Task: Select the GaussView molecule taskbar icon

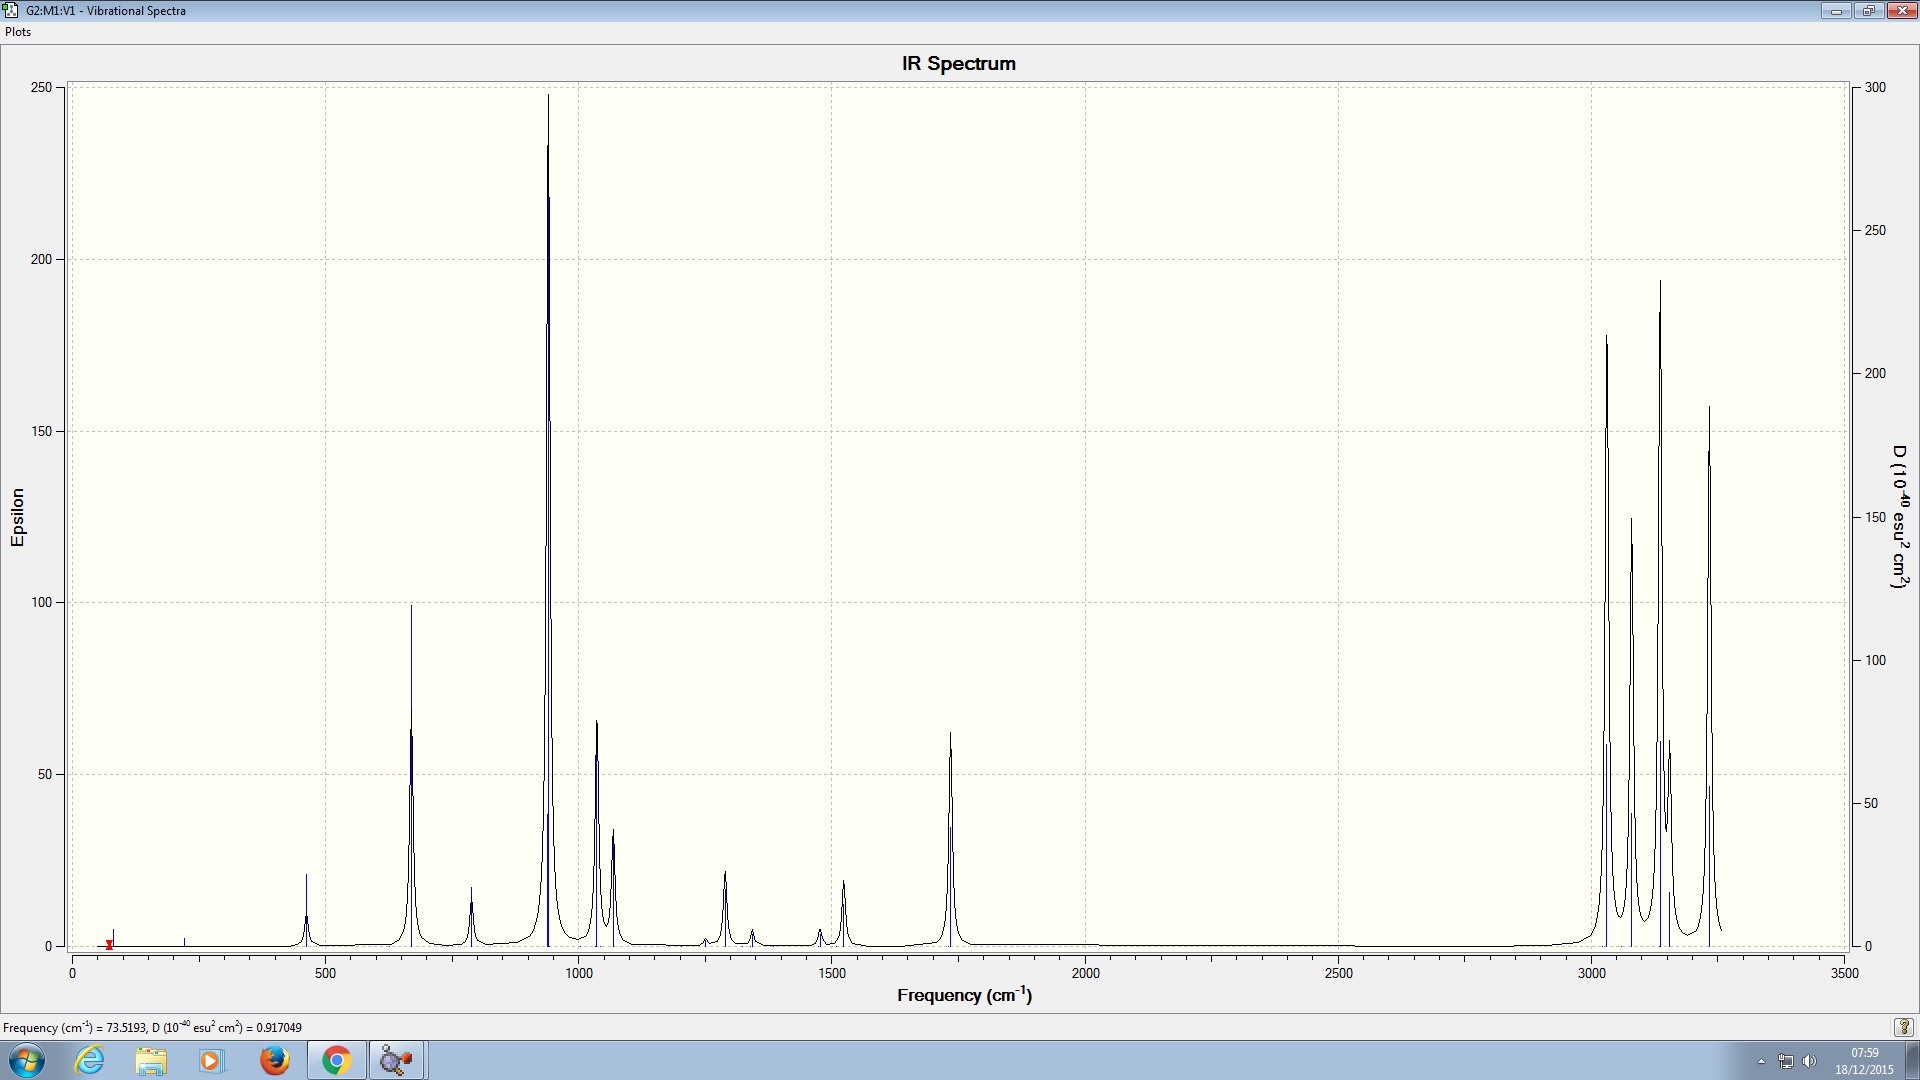Action: coord(397,1060)
